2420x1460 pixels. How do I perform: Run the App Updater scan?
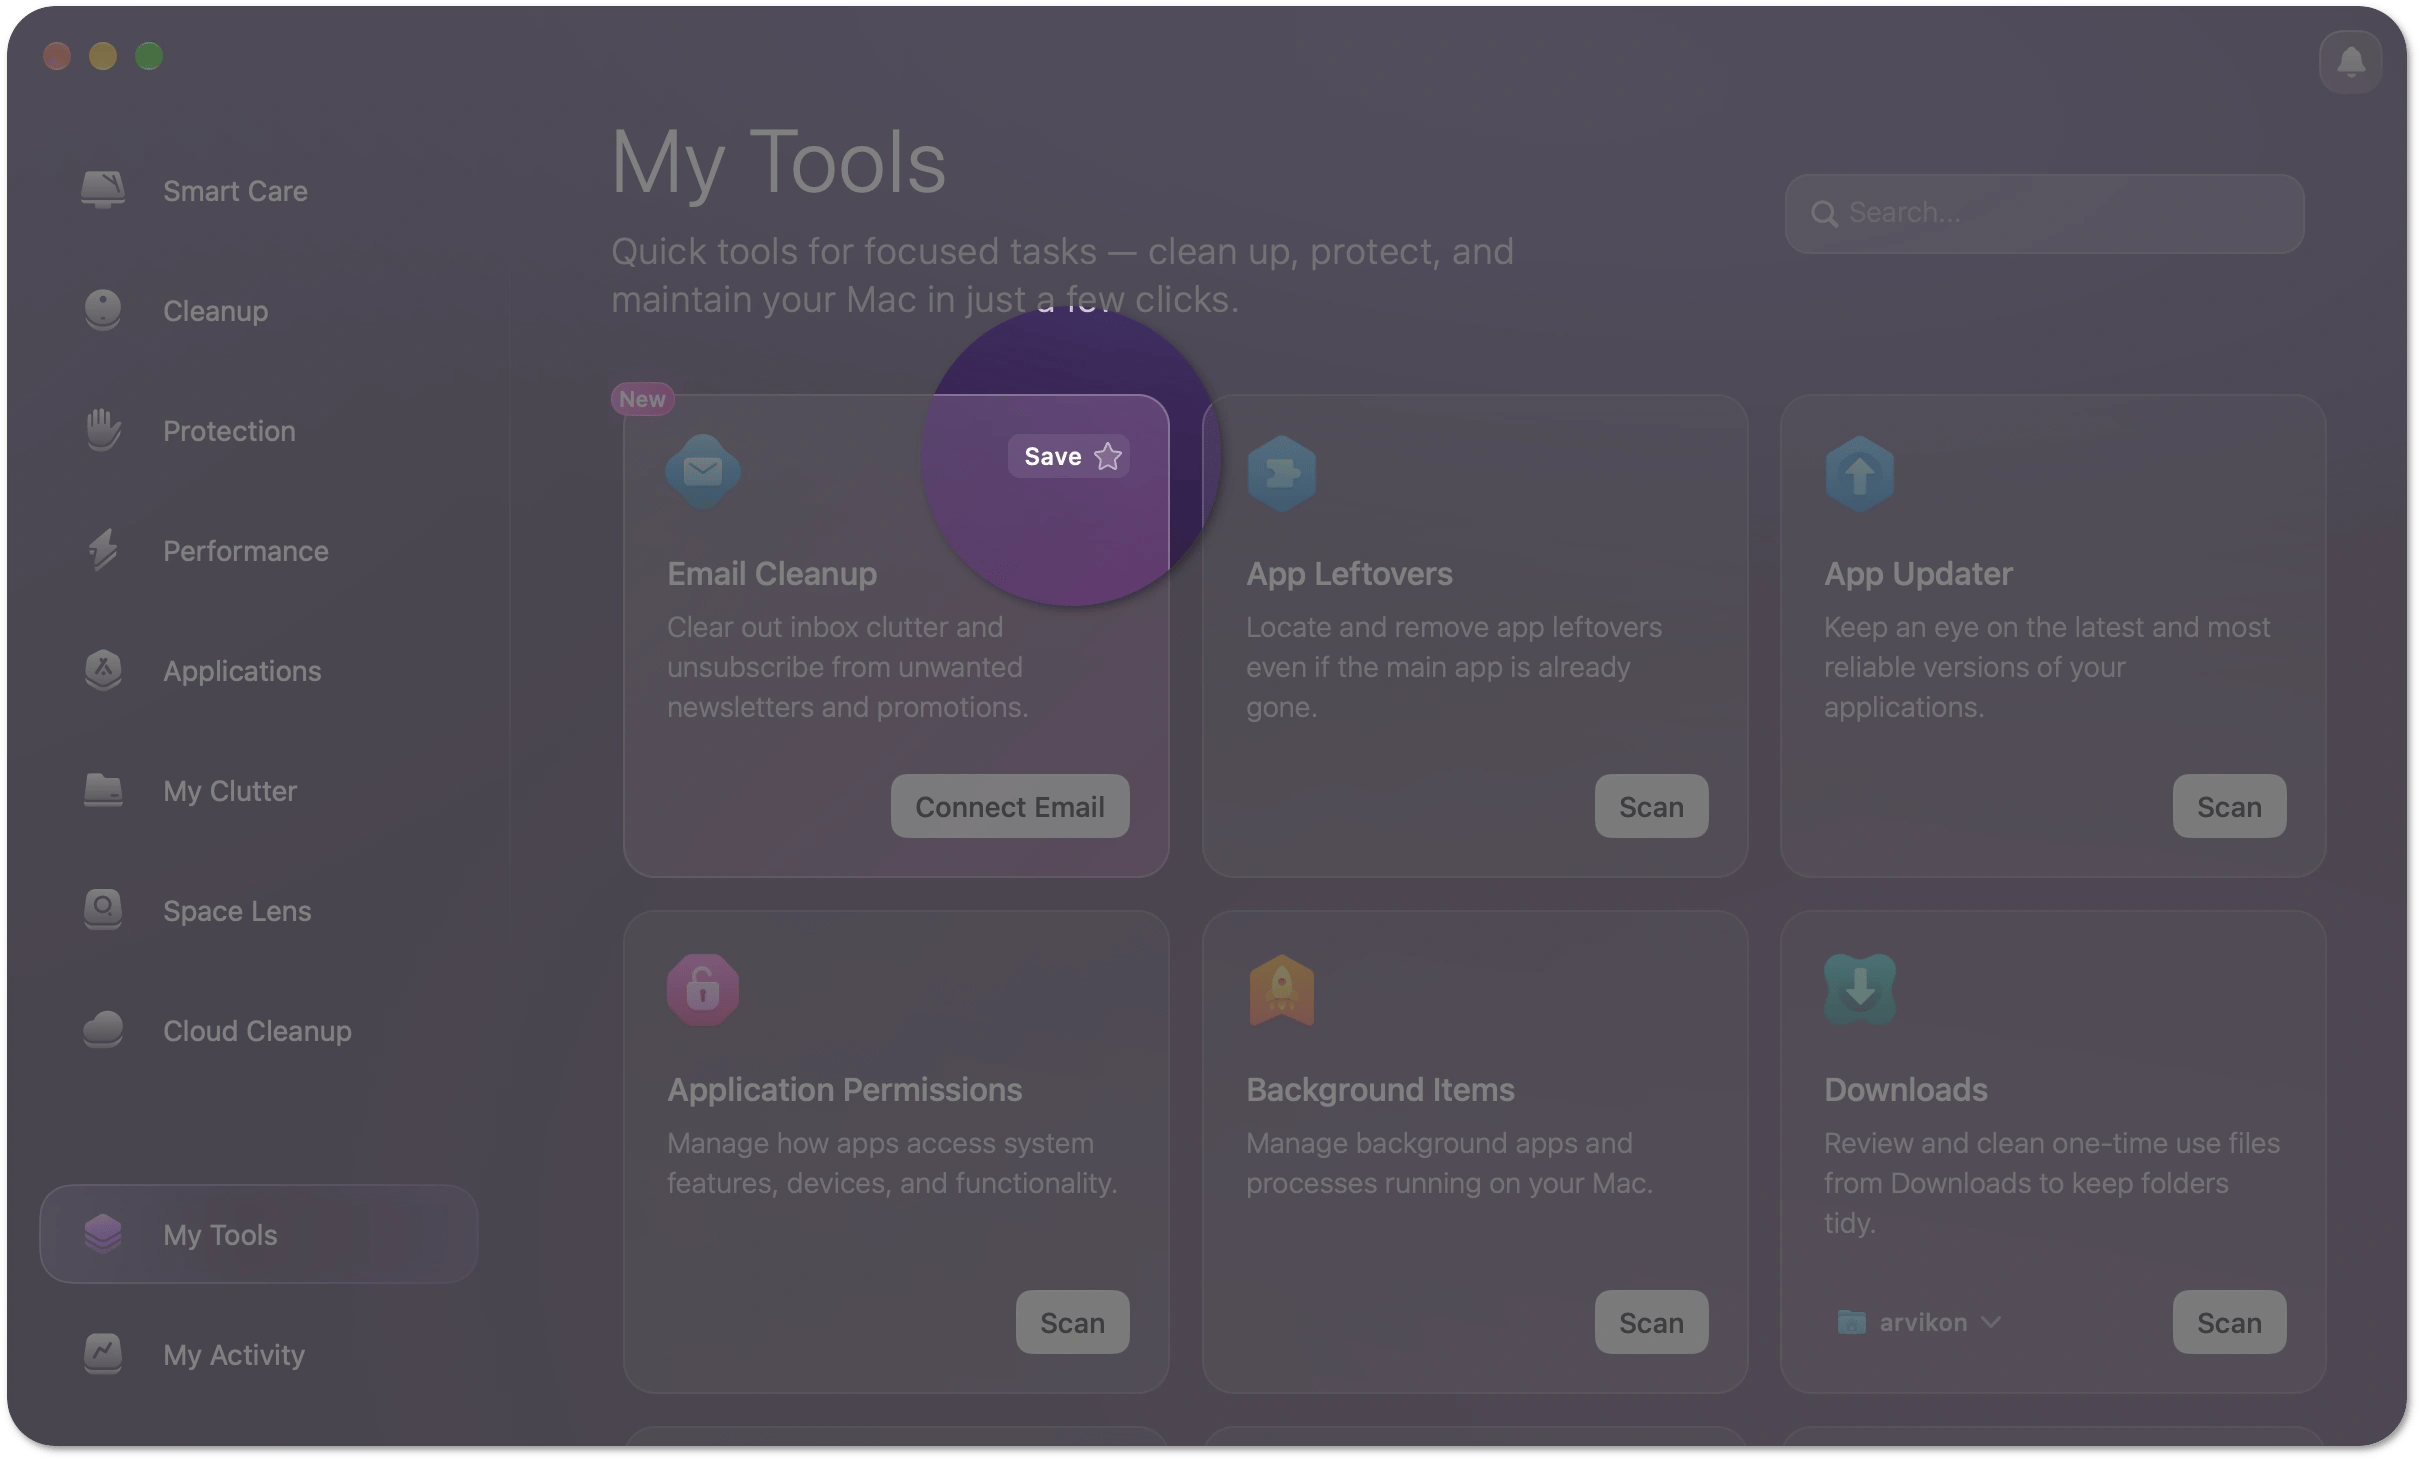coord(2229,806)
